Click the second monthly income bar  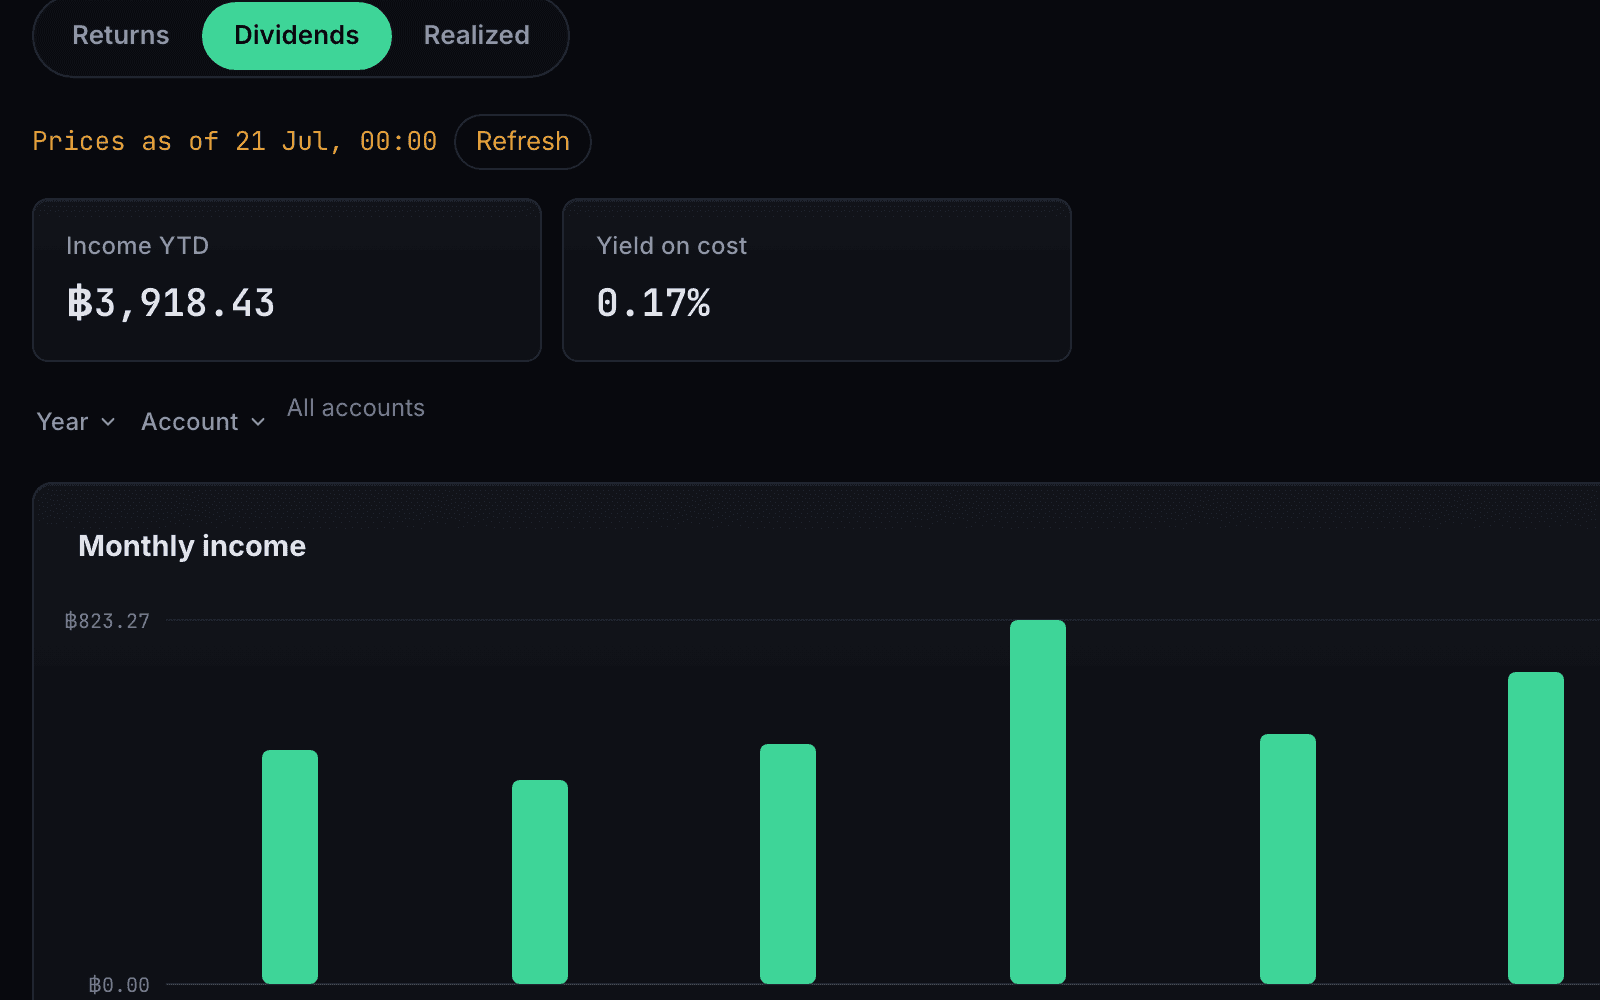(x=540, y=882)
